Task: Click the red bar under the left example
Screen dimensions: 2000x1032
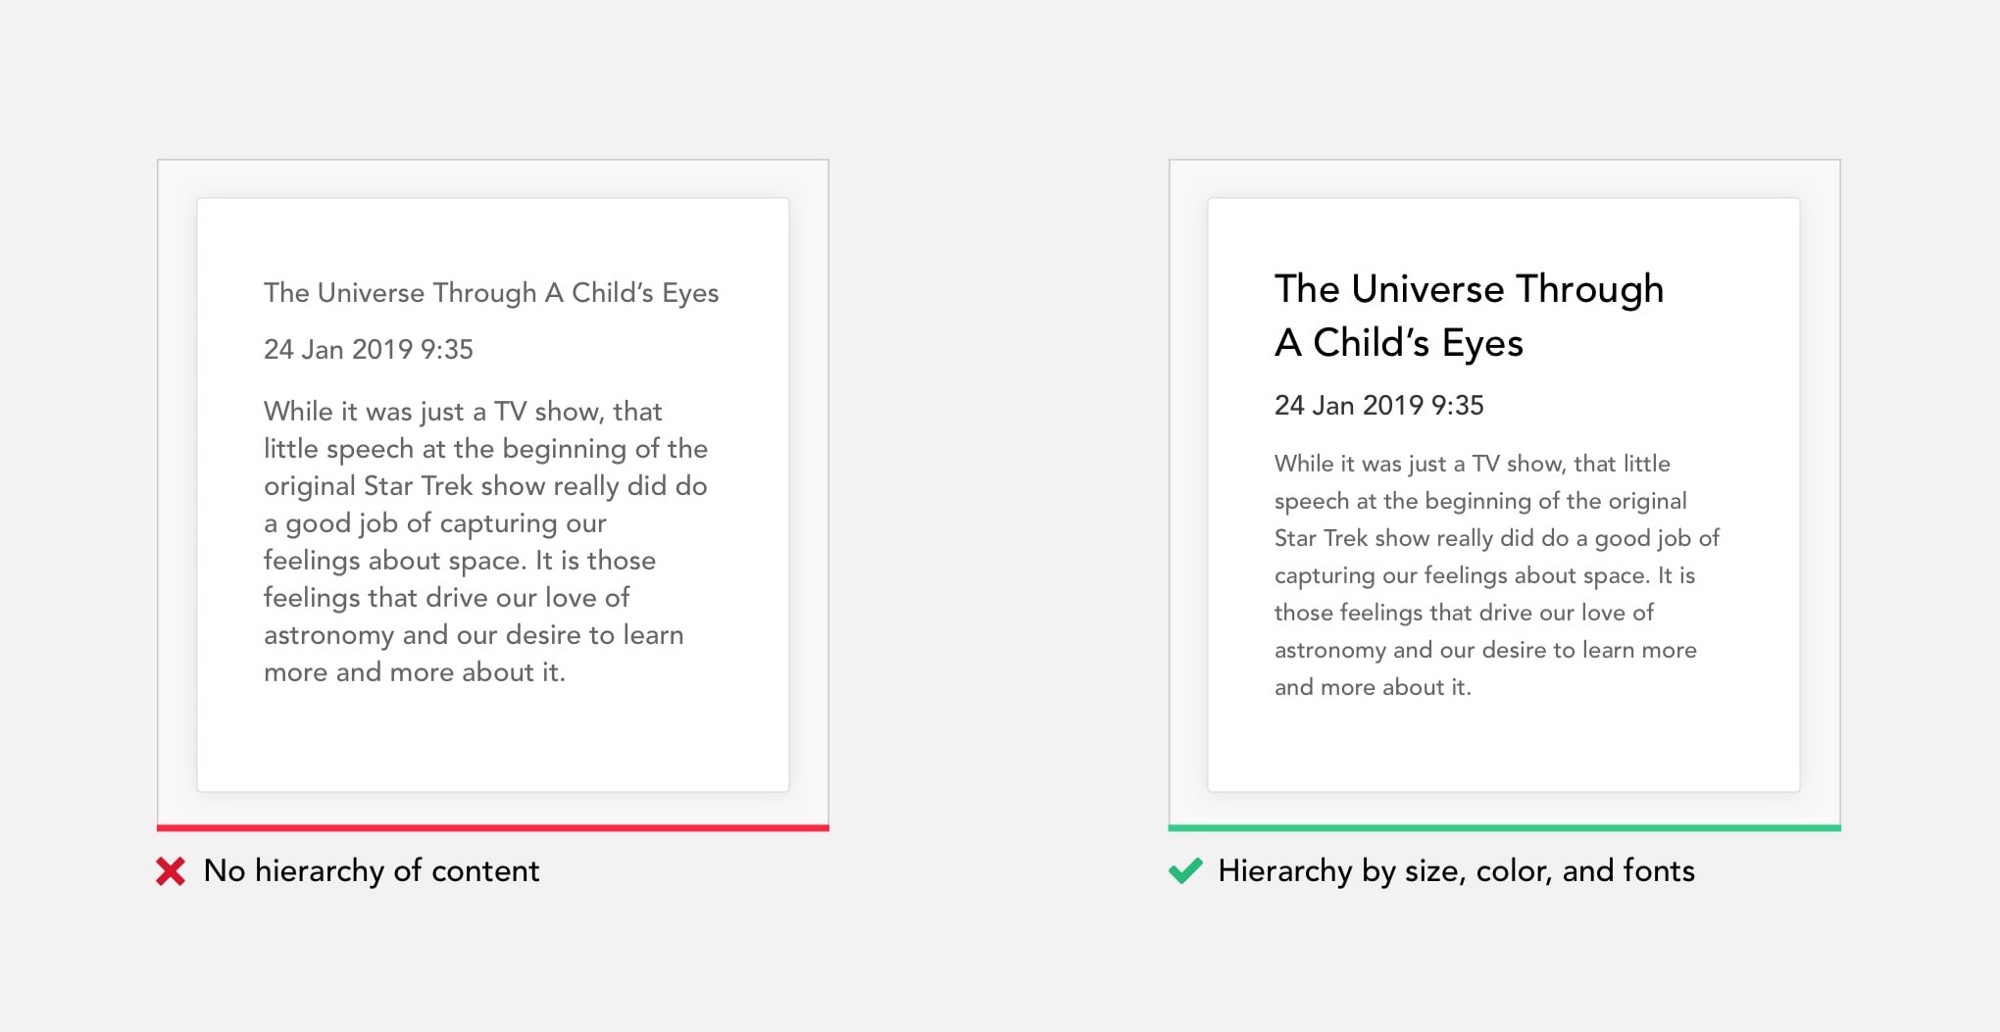Action: point(493,828)
